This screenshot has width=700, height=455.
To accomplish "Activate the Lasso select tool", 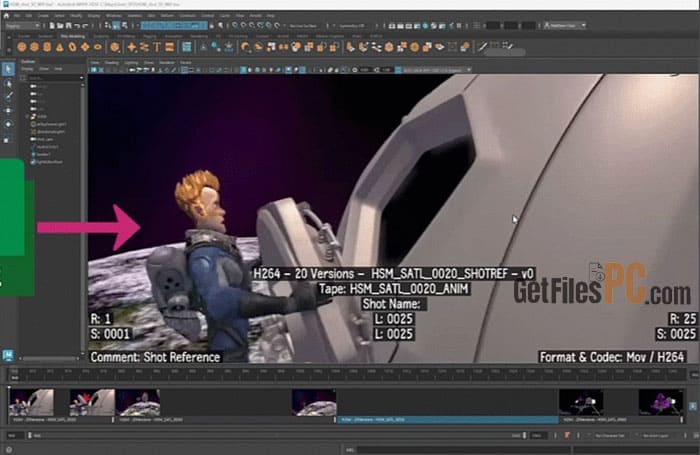I will [8, 83].
